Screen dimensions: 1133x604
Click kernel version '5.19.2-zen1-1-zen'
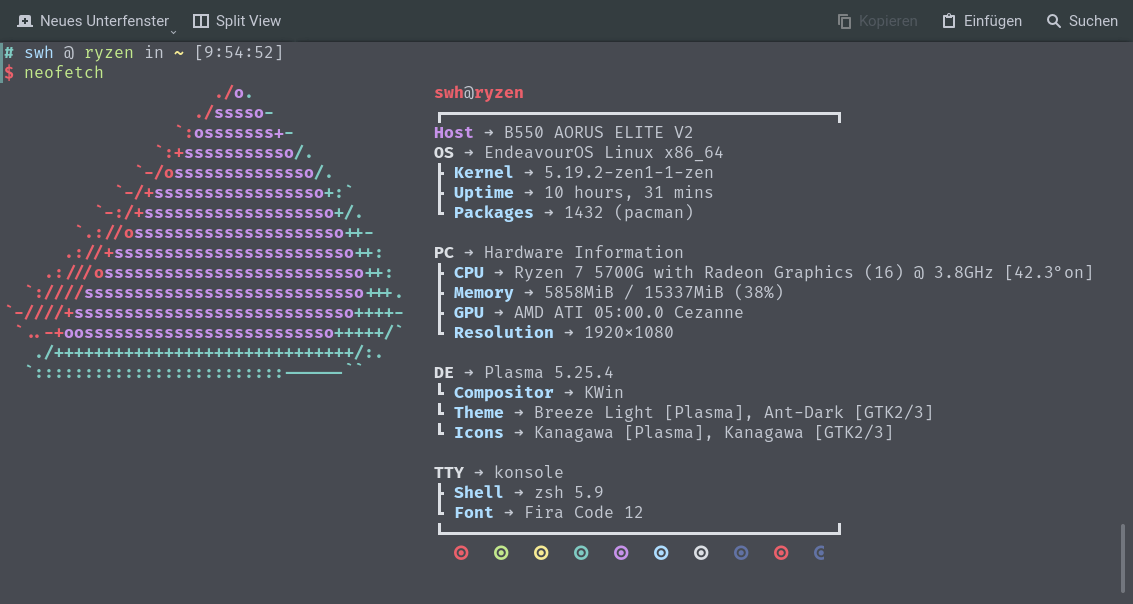629,173
